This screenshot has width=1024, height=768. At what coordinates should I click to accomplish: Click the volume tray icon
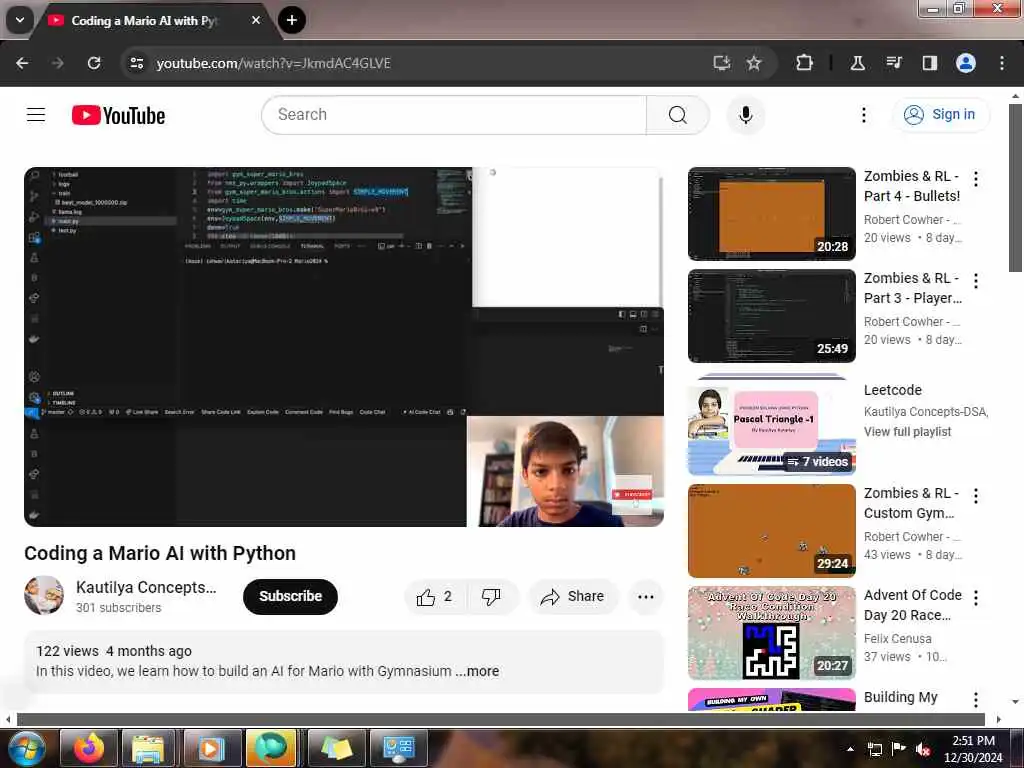pyautogui.click(x=923, y=749)
